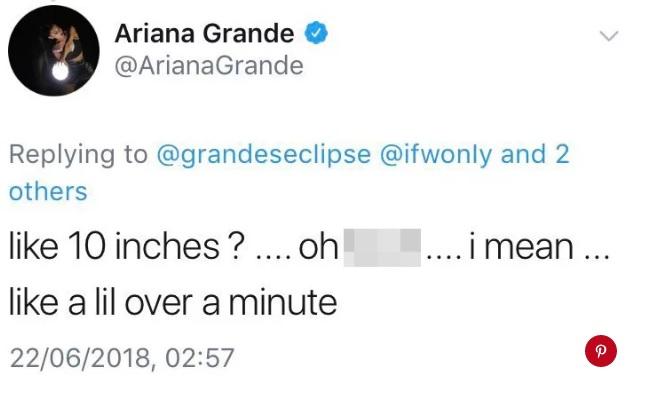Image resolution: width=663 pixels, height=415 pixels.
Task: Open the Ariana Grande display name
Action: [205, 34]
